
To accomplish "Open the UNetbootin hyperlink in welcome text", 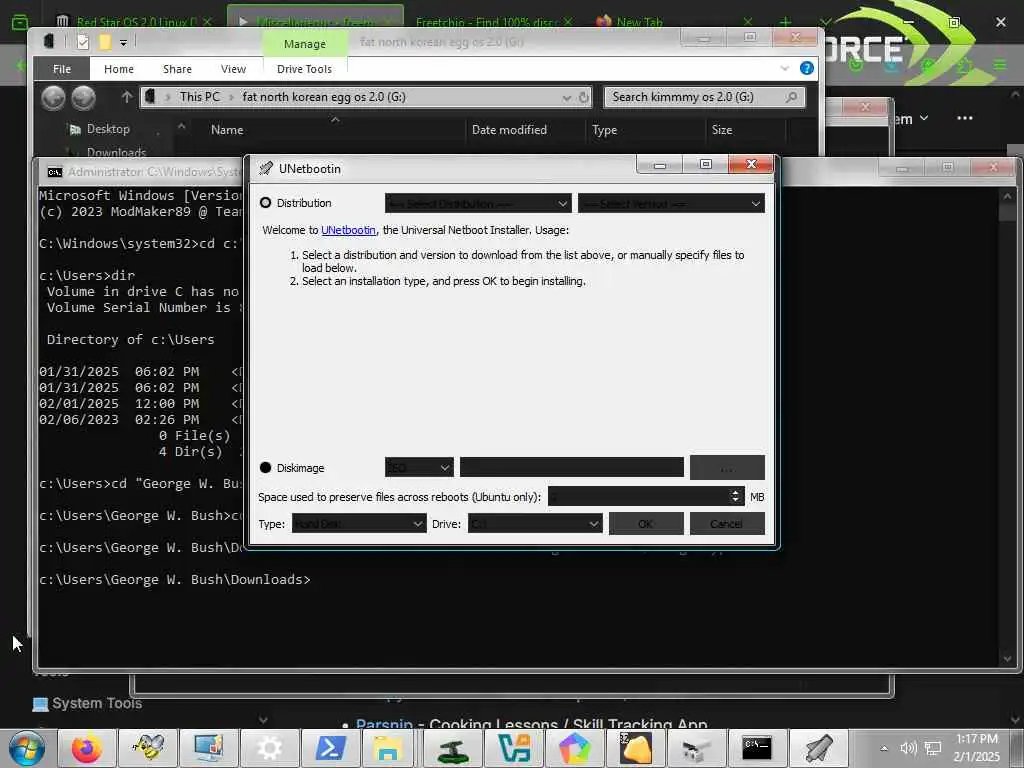I will coord(348,230).
